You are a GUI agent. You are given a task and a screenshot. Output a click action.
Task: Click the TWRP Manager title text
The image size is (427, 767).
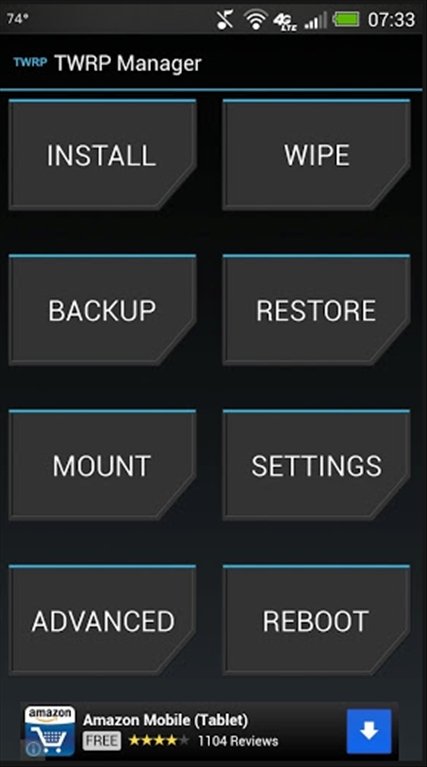[x=128, y=64]
